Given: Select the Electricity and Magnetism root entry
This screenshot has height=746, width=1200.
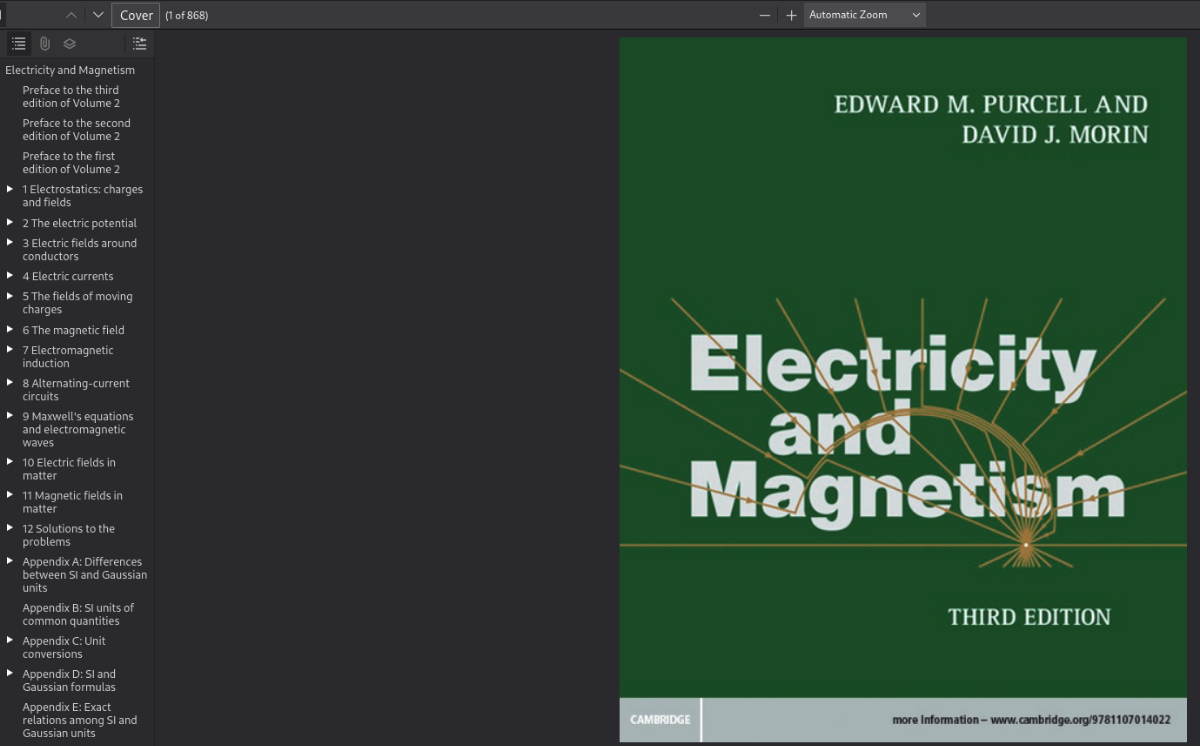Looking at the screenshot, I should pyautogui.click(x=70, y=70).
